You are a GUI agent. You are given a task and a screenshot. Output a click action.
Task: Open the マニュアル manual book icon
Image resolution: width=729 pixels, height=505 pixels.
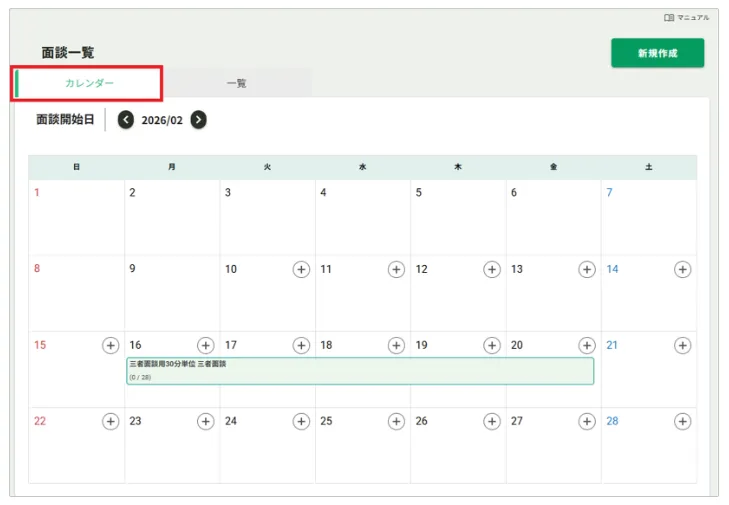pos(669,18)
